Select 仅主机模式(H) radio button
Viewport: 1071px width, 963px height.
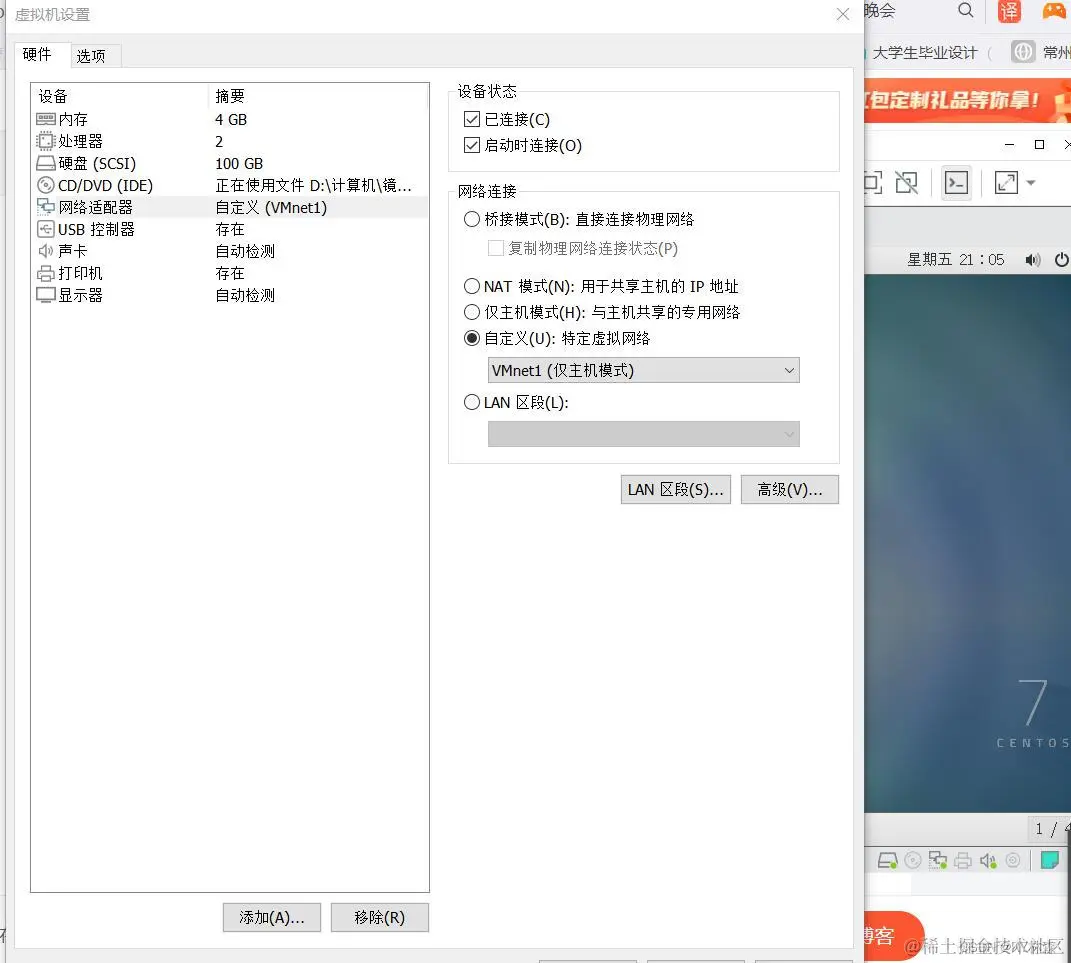pyautogui.click(x=471, y=312)
